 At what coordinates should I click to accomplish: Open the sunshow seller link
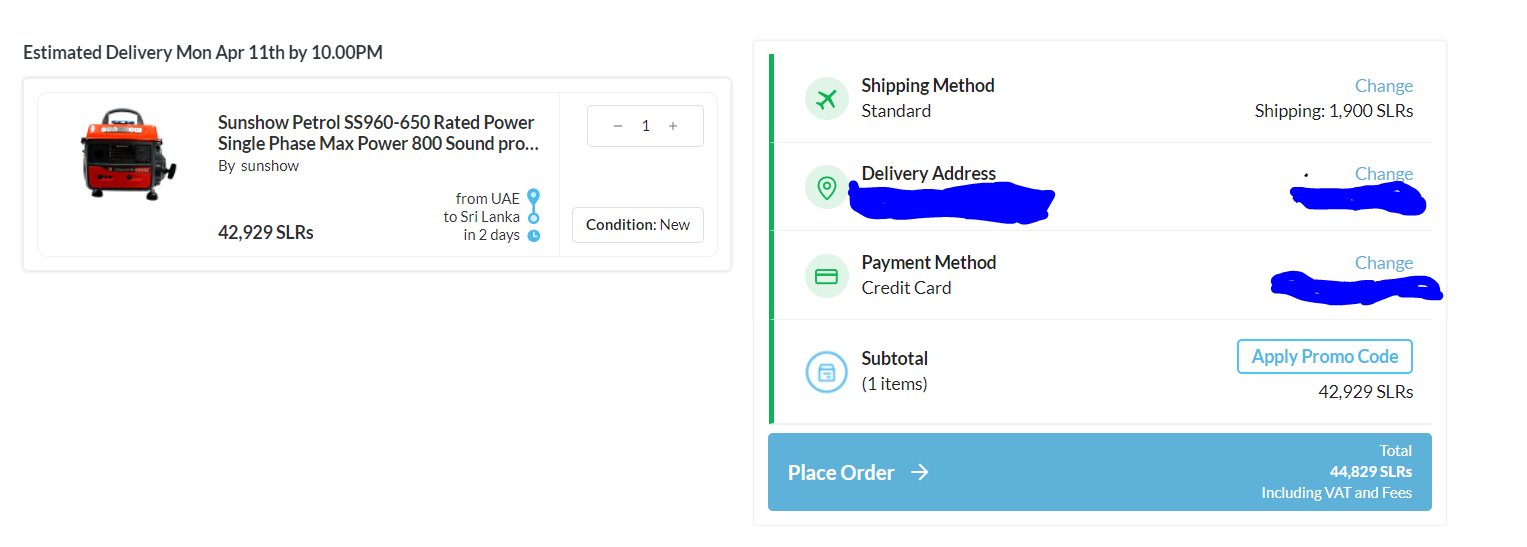pos(270,166)
